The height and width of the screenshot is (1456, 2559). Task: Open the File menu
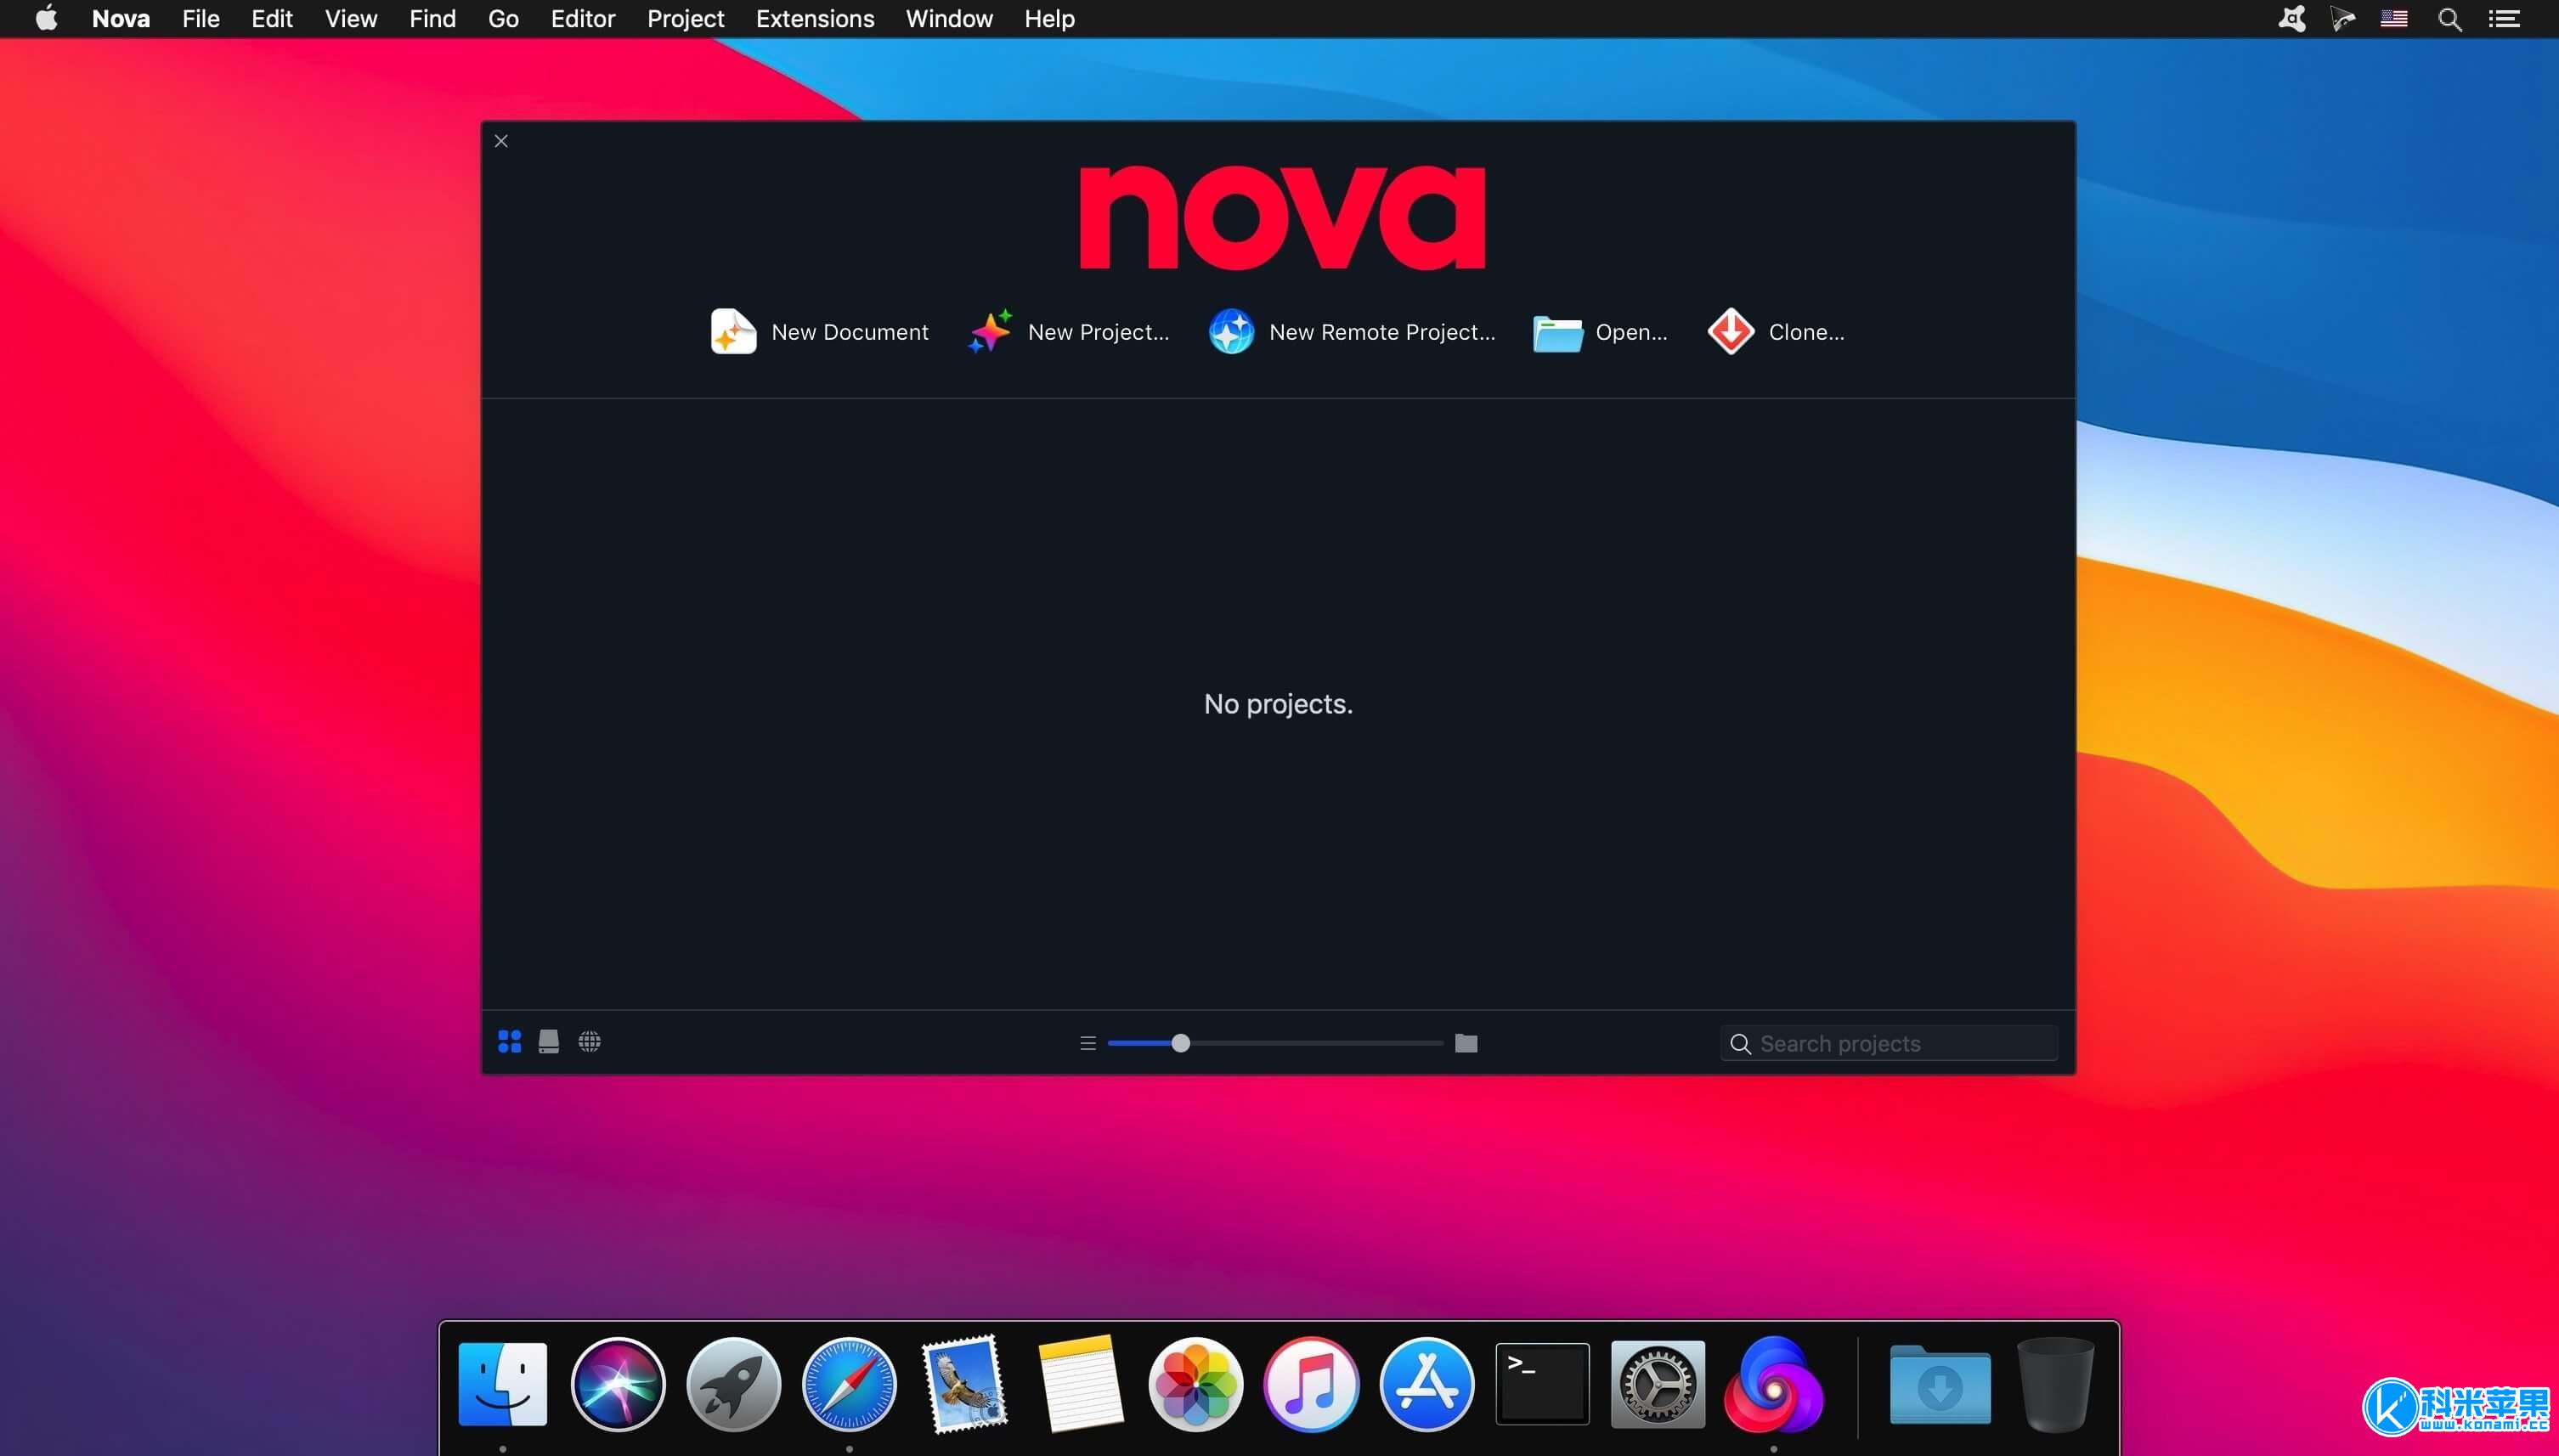click(x=200, y=18)
